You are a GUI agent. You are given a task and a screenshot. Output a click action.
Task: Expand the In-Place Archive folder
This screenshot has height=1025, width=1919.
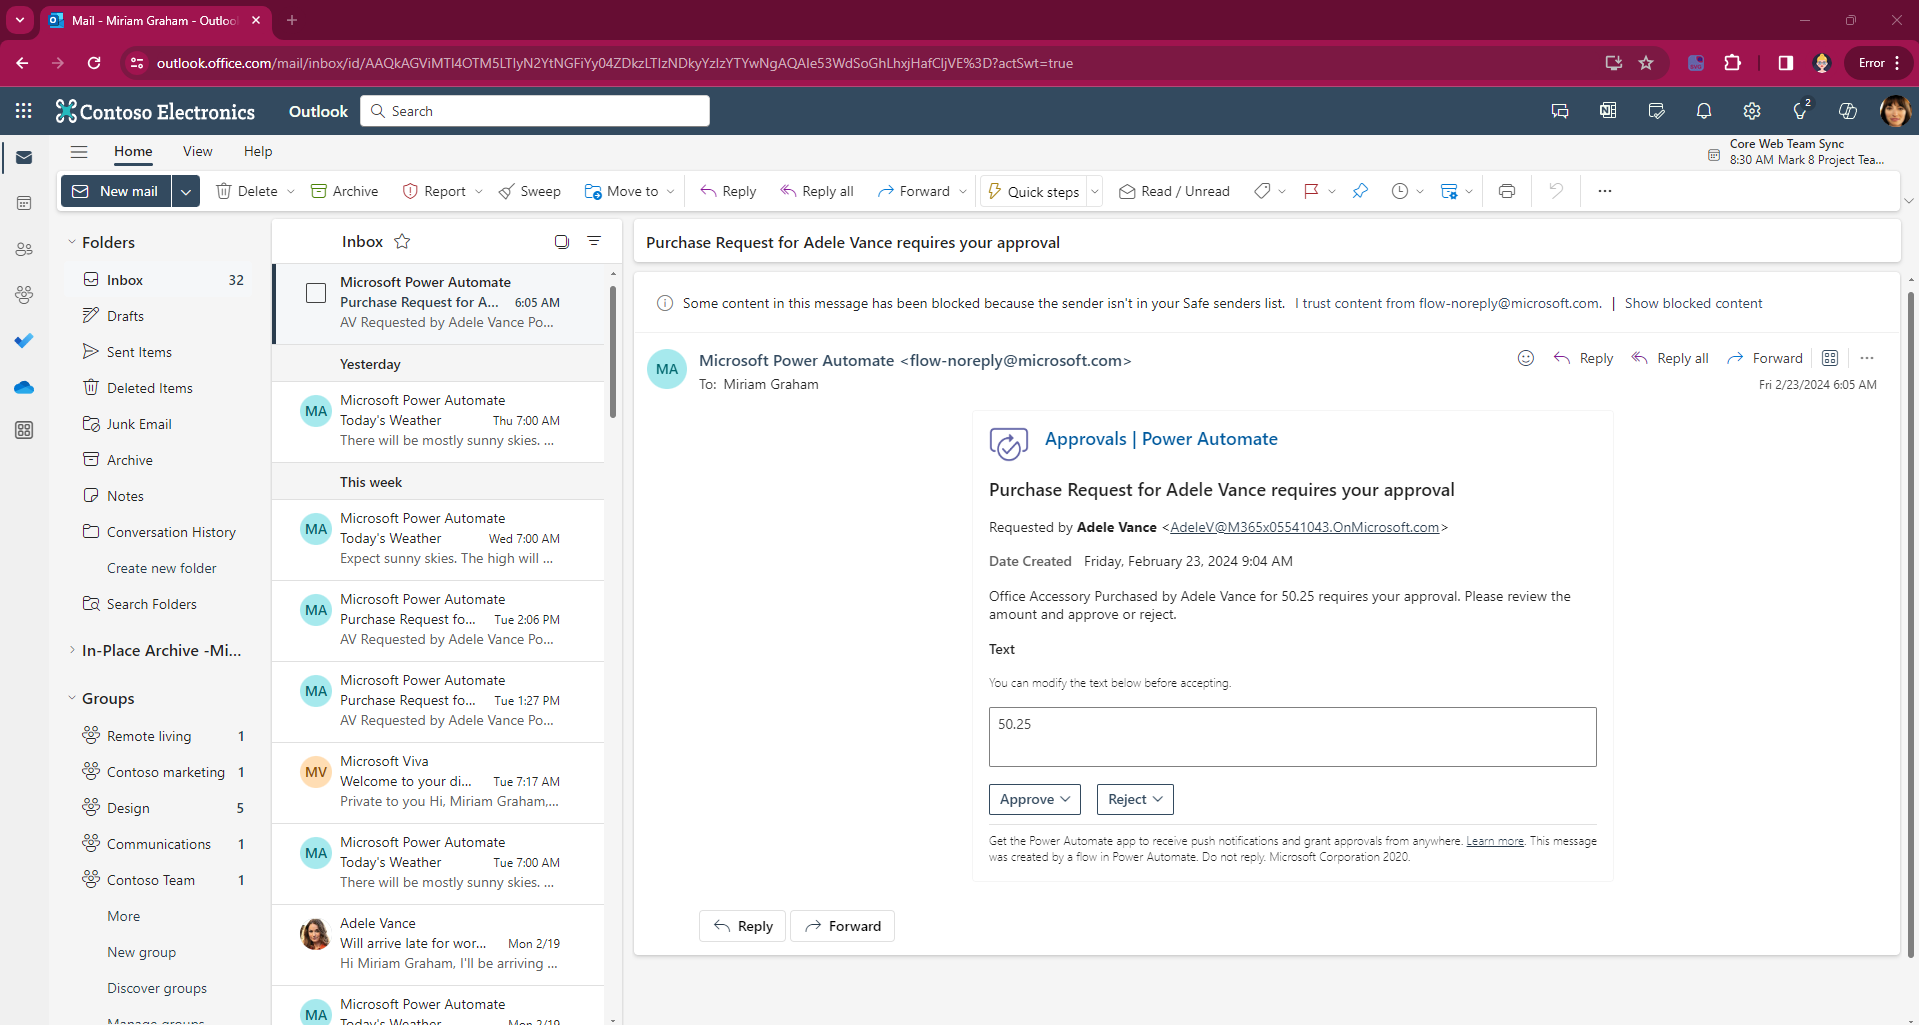(x=72, y=650)
